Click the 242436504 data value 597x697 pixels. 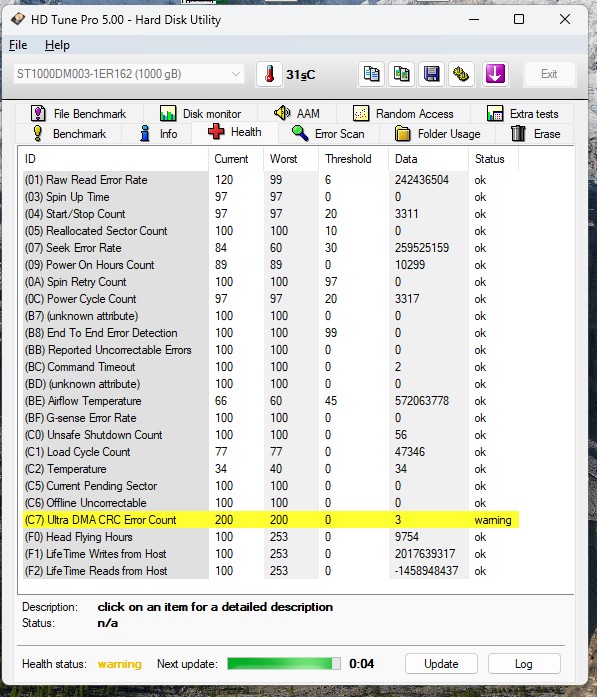tap(421, 180)
